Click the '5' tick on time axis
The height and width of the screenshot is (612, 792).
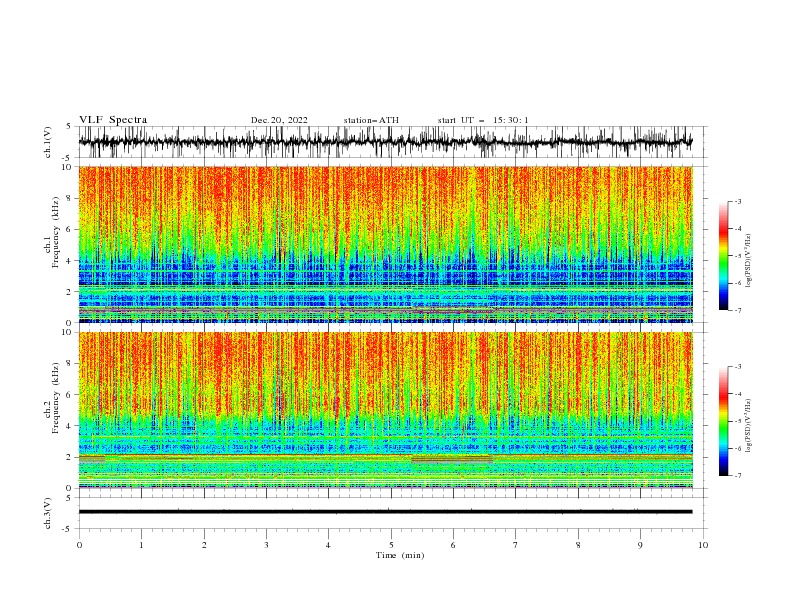(391, 545)
